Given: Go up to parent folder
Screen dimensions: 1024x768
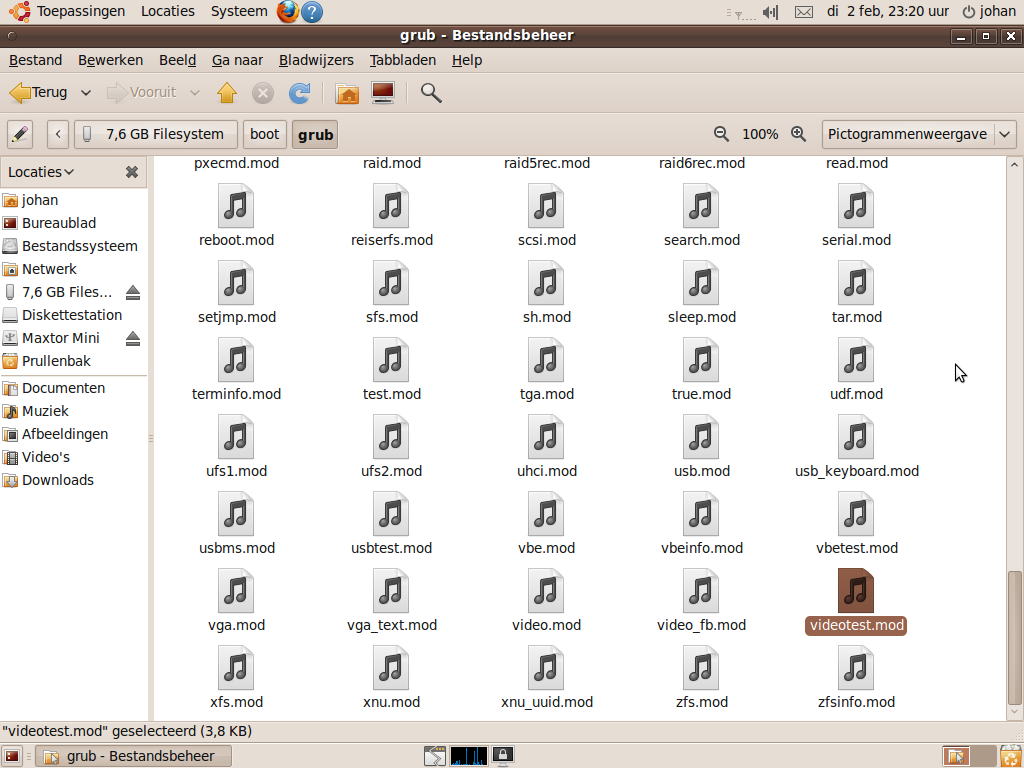Looking at the screenshot, I should (227, 93).
